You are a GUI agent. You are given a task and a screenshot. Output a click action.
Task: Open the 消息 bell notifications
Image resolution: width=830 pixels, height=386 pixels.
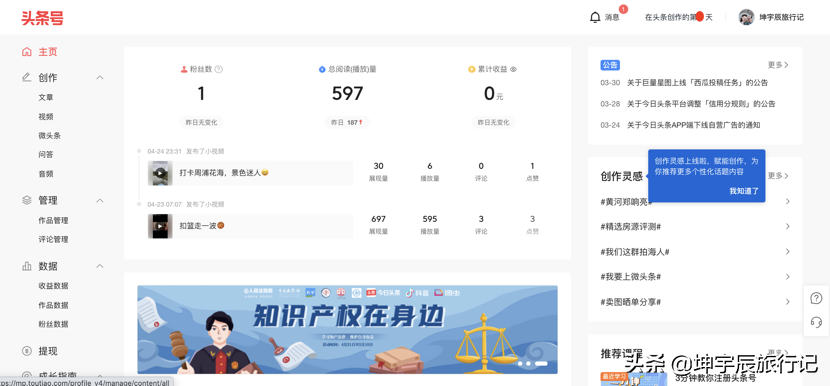tap(595, 17)
